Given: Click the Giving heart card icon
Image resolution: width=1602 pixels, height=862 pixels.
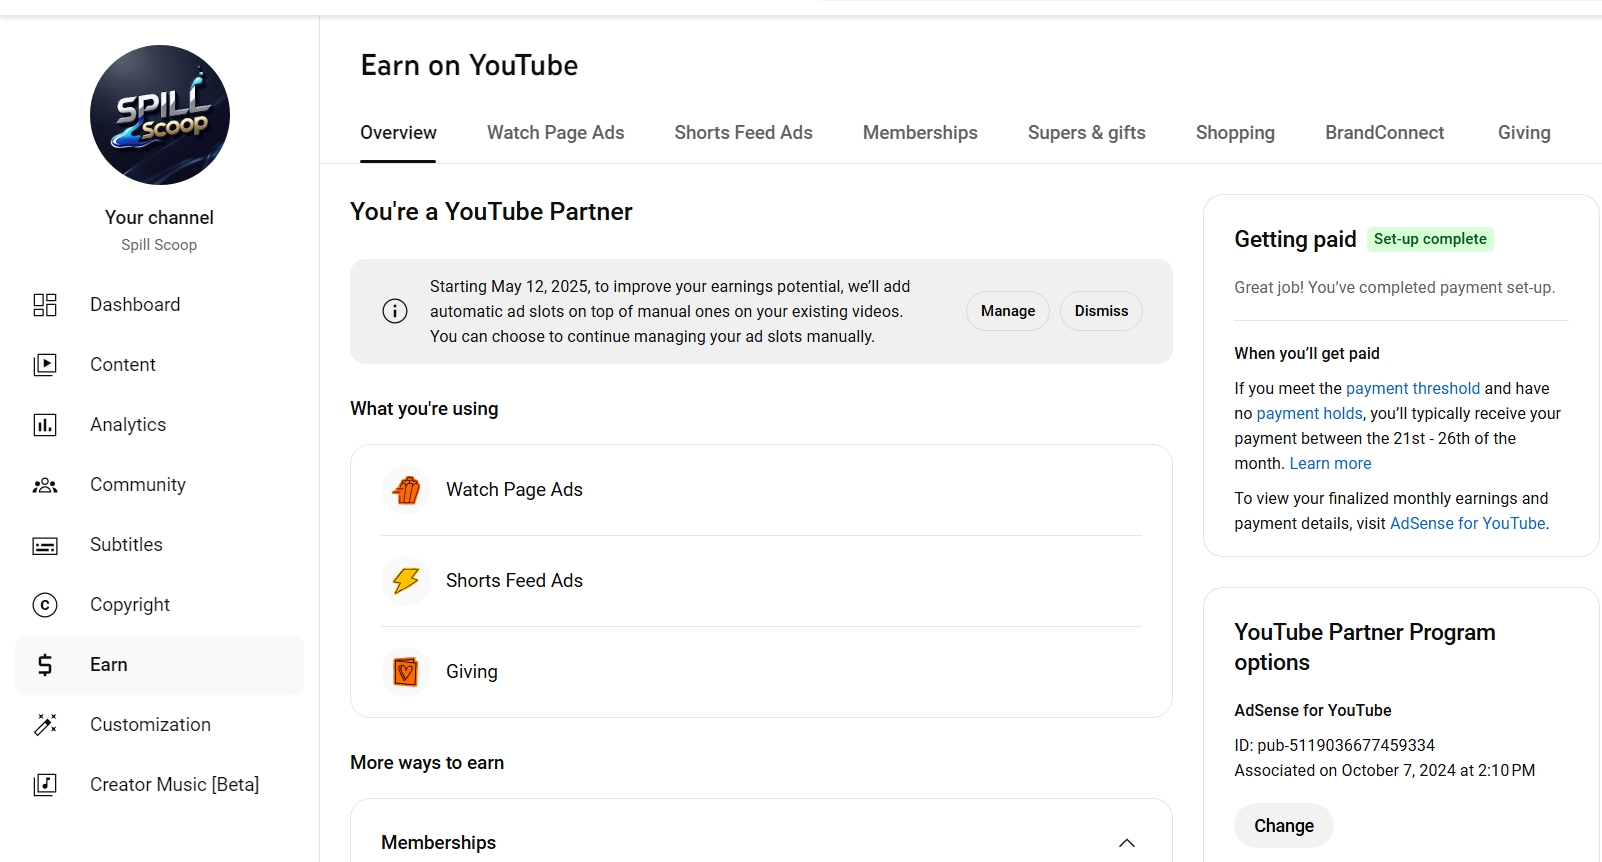Looking at the screenshot, I should (x=406, y=672).
